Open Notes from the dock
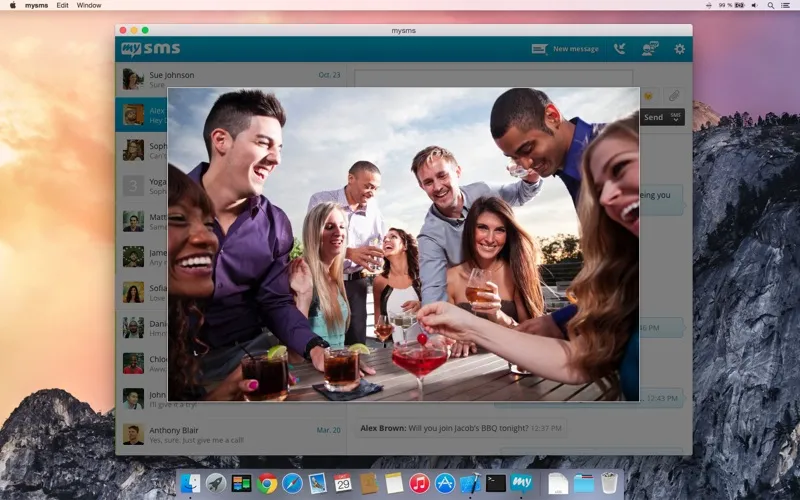This screenshot has height=500, width=800. point(394,483)
